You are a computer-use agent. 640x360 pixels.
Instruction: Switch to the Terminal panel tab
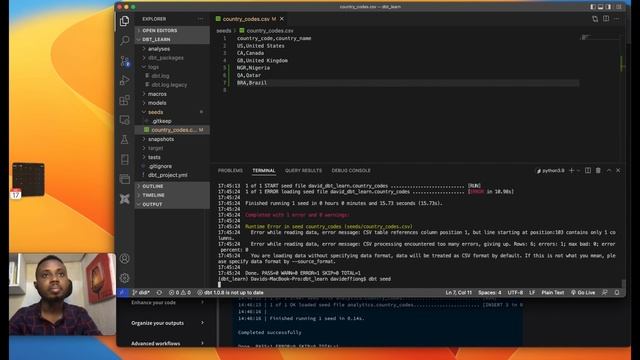(264, 171)
